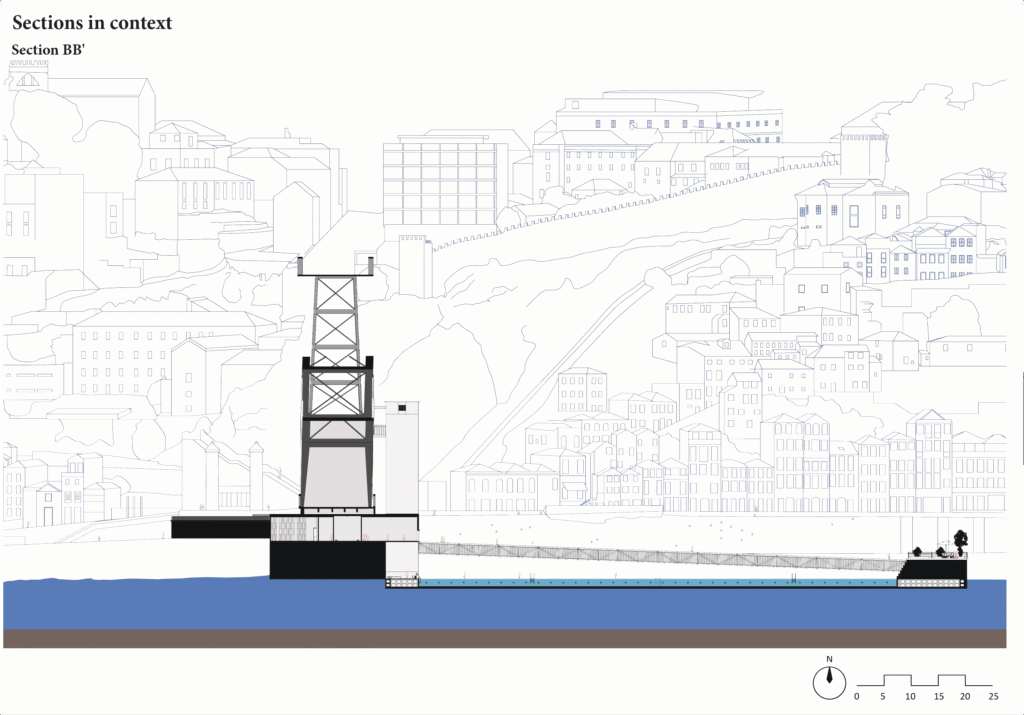1024x715 pixels.
Task: Click the 'Section BB'' subtitle
Action: 48,50
